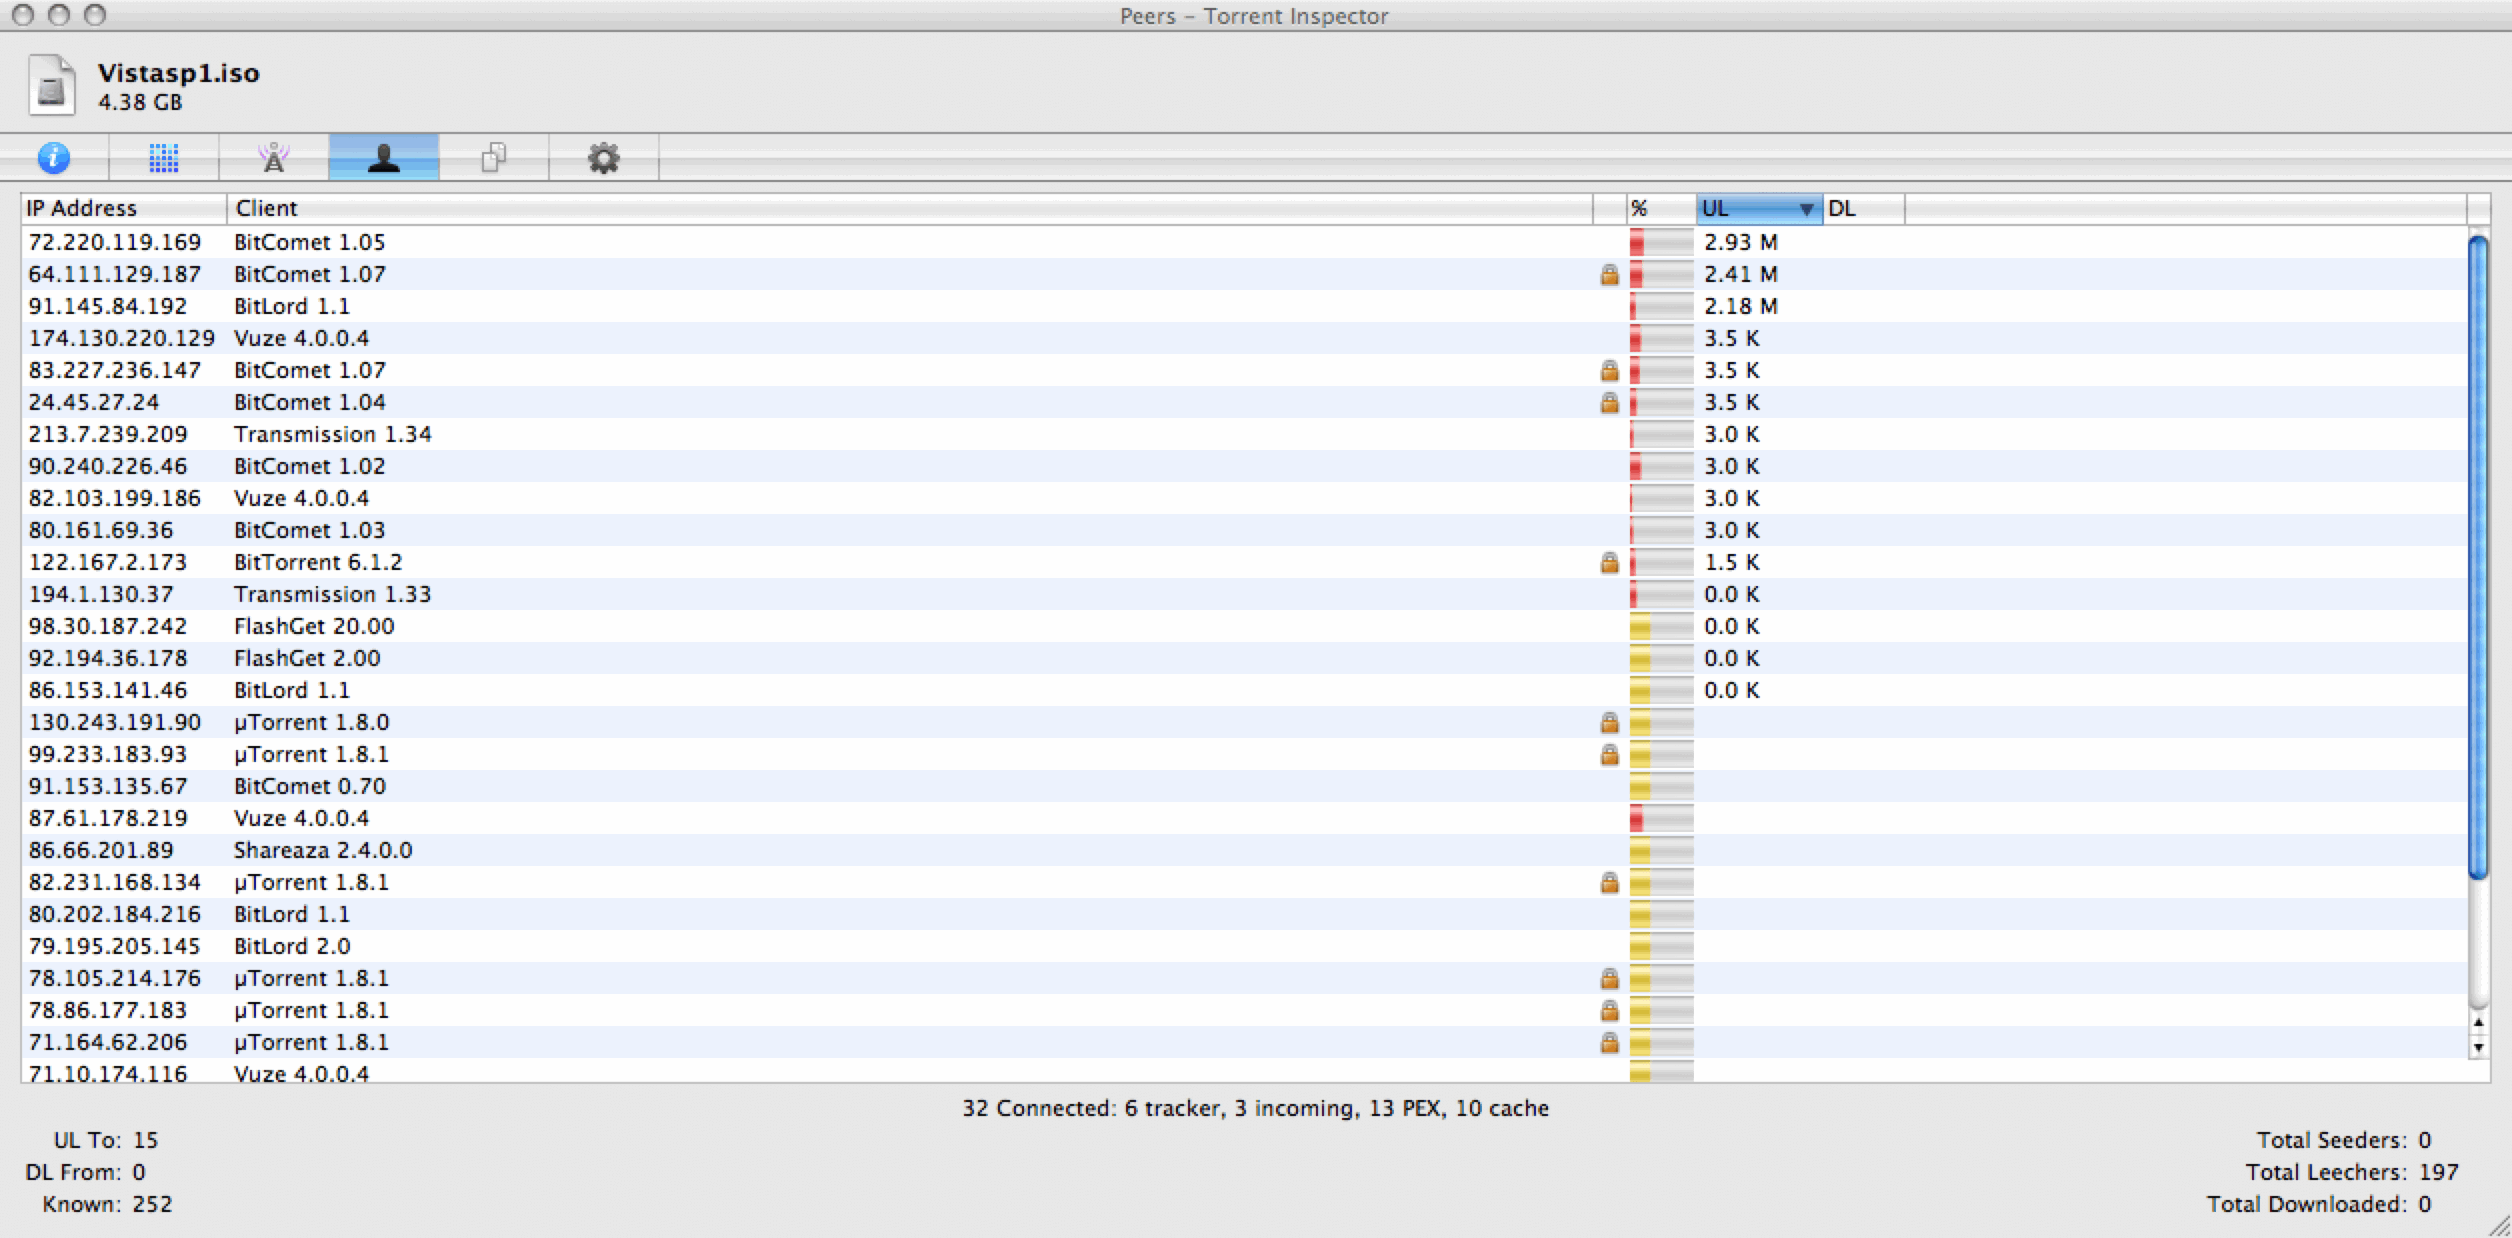2512x1238 pixels.
Task: Click the Total Downloaded: 0 label
Action: (x=2319, y=1204)
